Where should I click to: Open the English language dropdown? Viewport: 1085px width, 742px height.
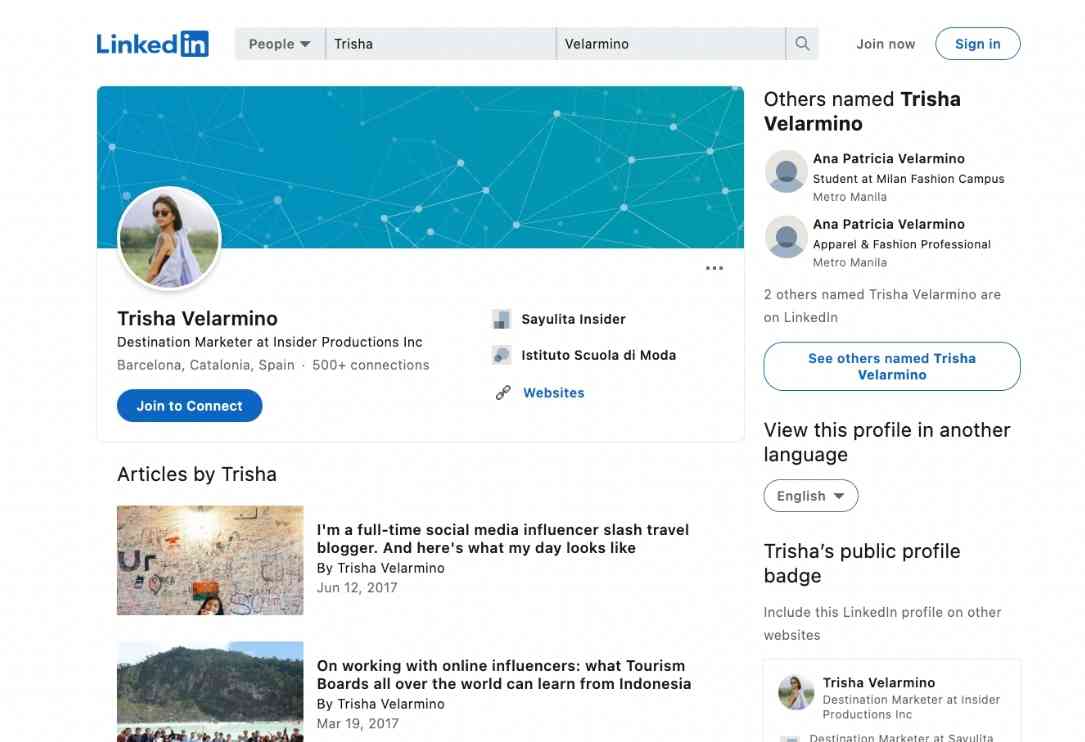pos(811,496)
